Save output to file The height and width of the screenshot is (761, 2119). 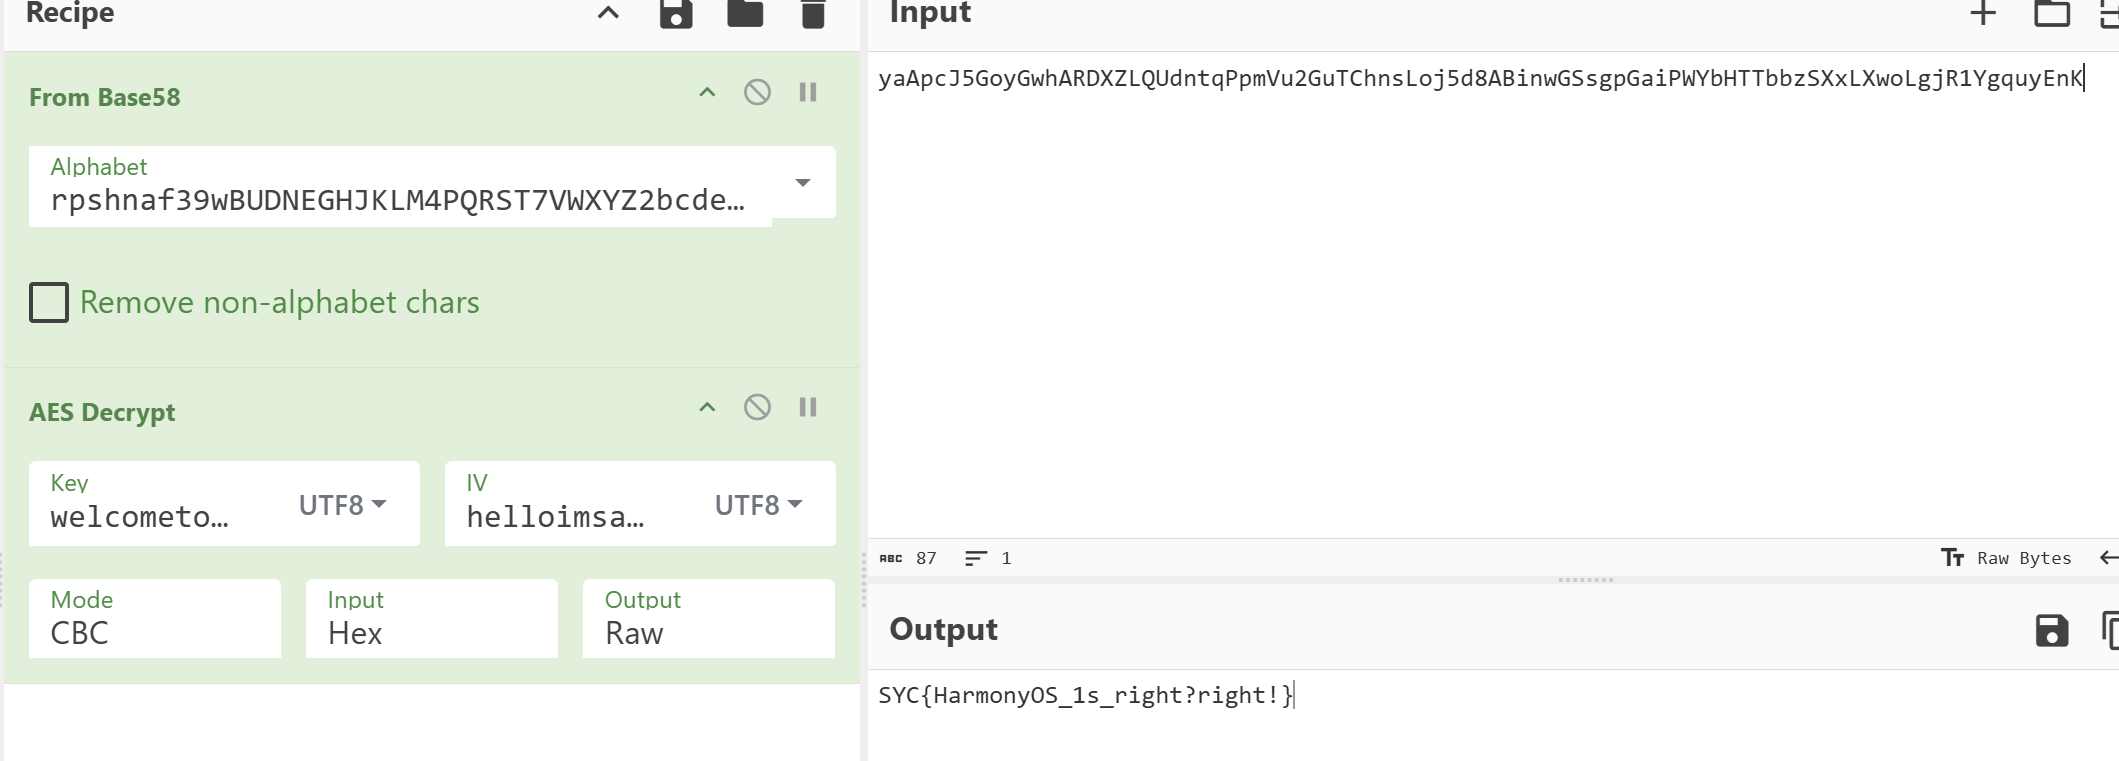click(2052, 631)
